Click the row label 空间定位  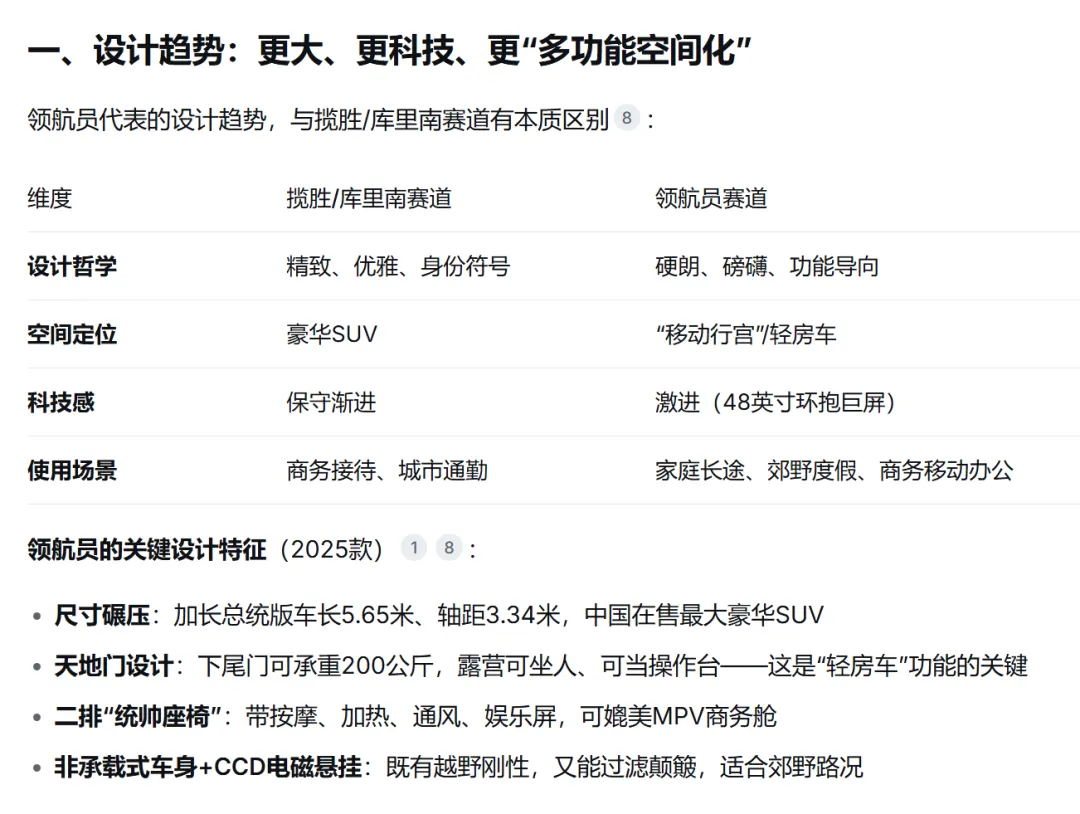pyautogui.click(x=72, y=334)
